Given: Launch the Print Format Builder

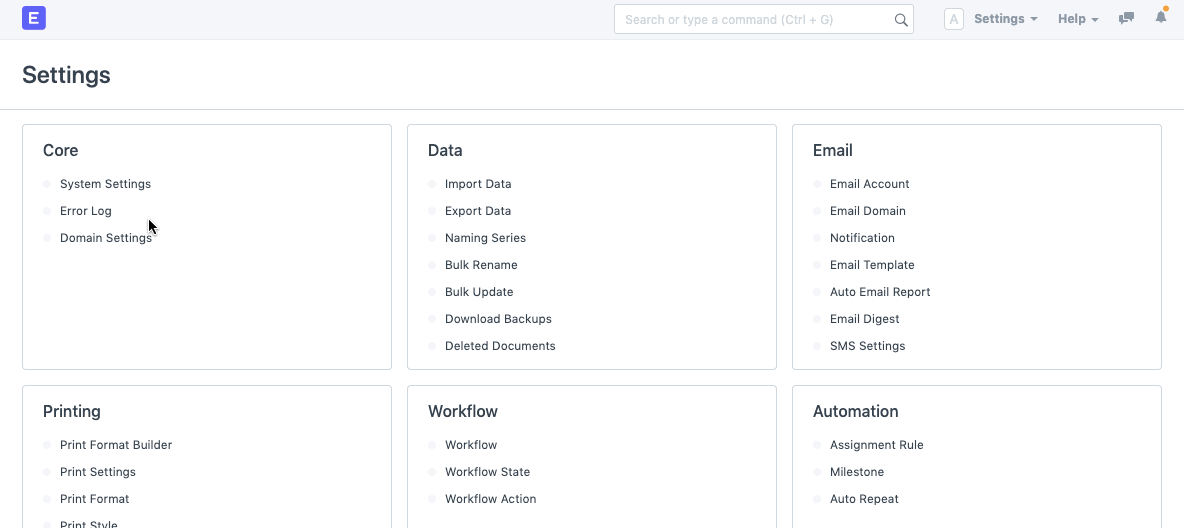Looking at the screenshot, I should [116, 445].
